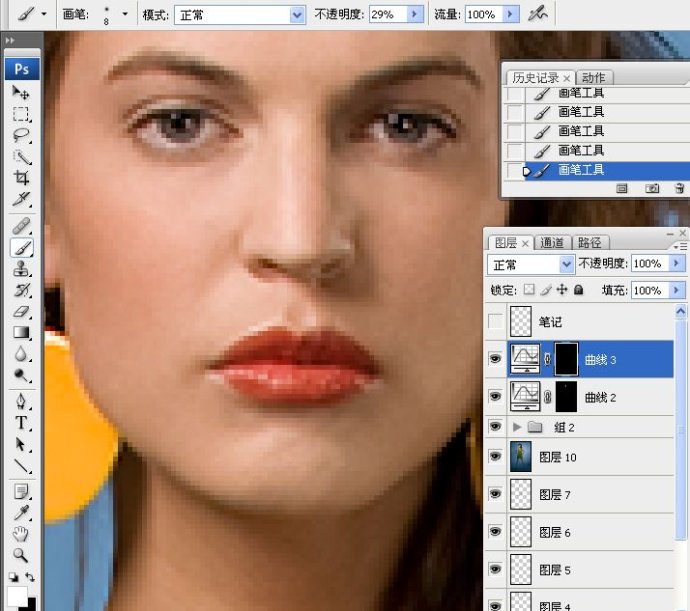Image resolution: width=690 pixels, height=611 pixels.
Task: Select the 曲线 3 layer mask thumbnail
Action: pos(566,359)
